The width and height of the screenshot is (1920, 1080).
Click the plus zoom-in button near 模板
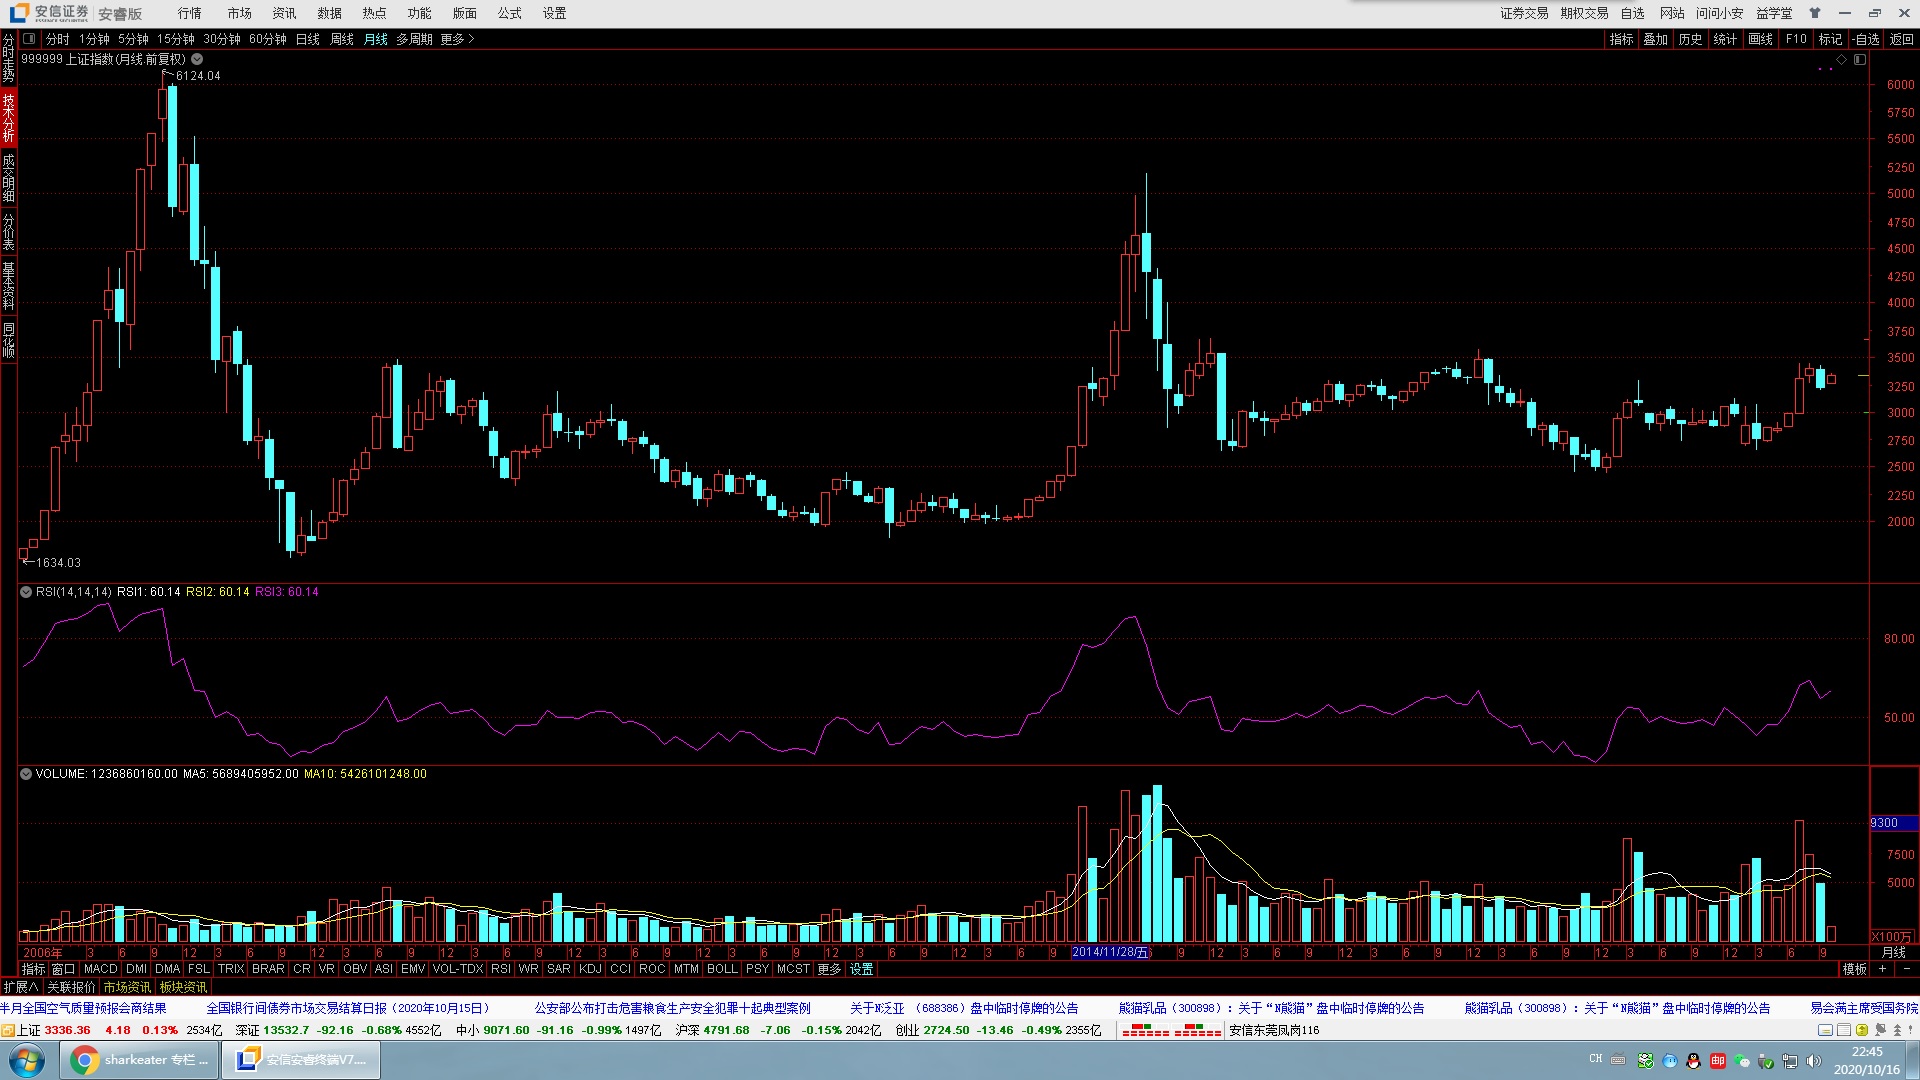pos(1883,969)
